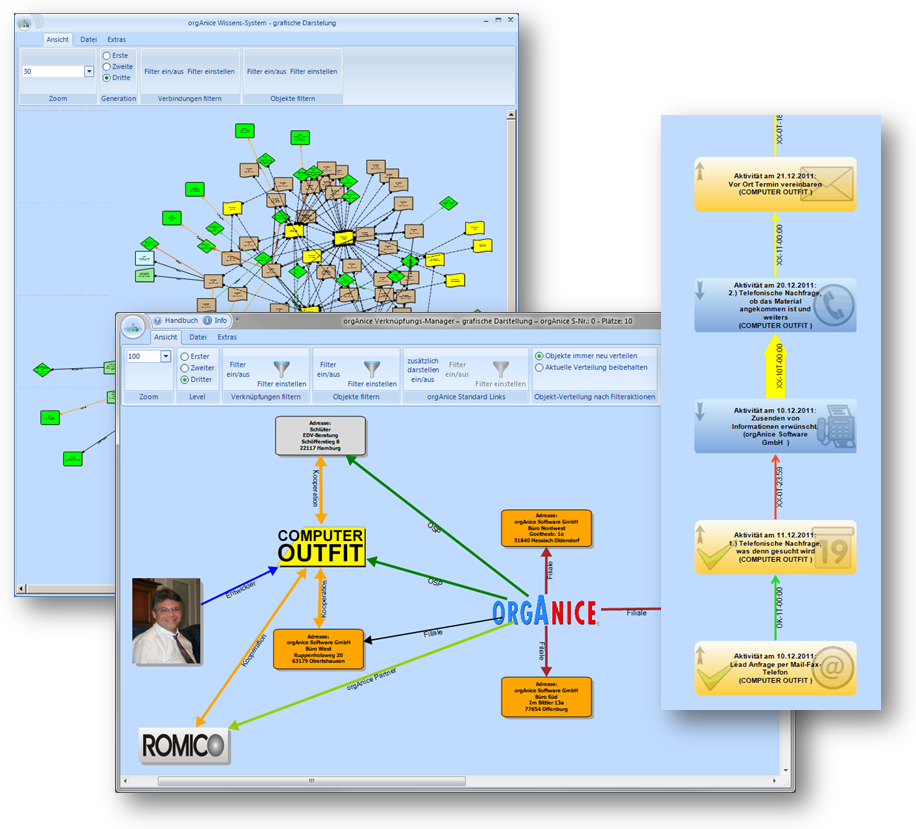Click the Info icon in the quick toolbar
Screen dimensions: 916x829
tap(207, 321)
